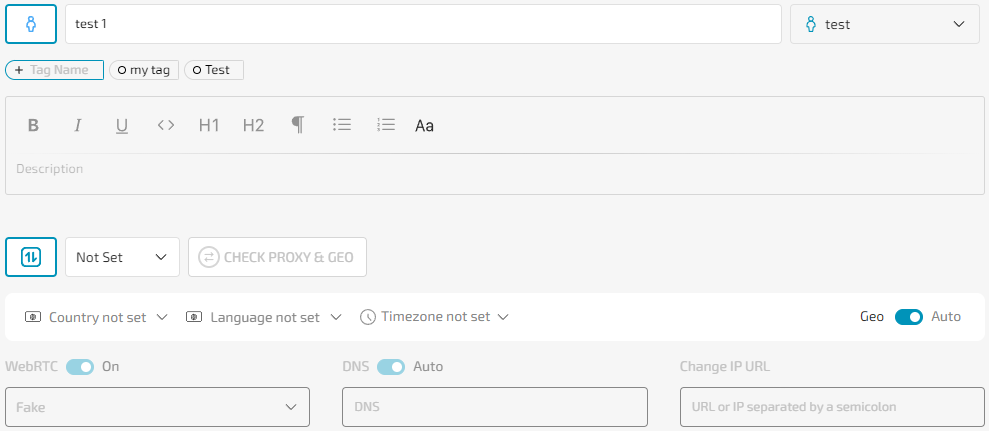
Task: Click the profile name field 'test 1'
Action: pyautogui.click(x=423, y=24)
